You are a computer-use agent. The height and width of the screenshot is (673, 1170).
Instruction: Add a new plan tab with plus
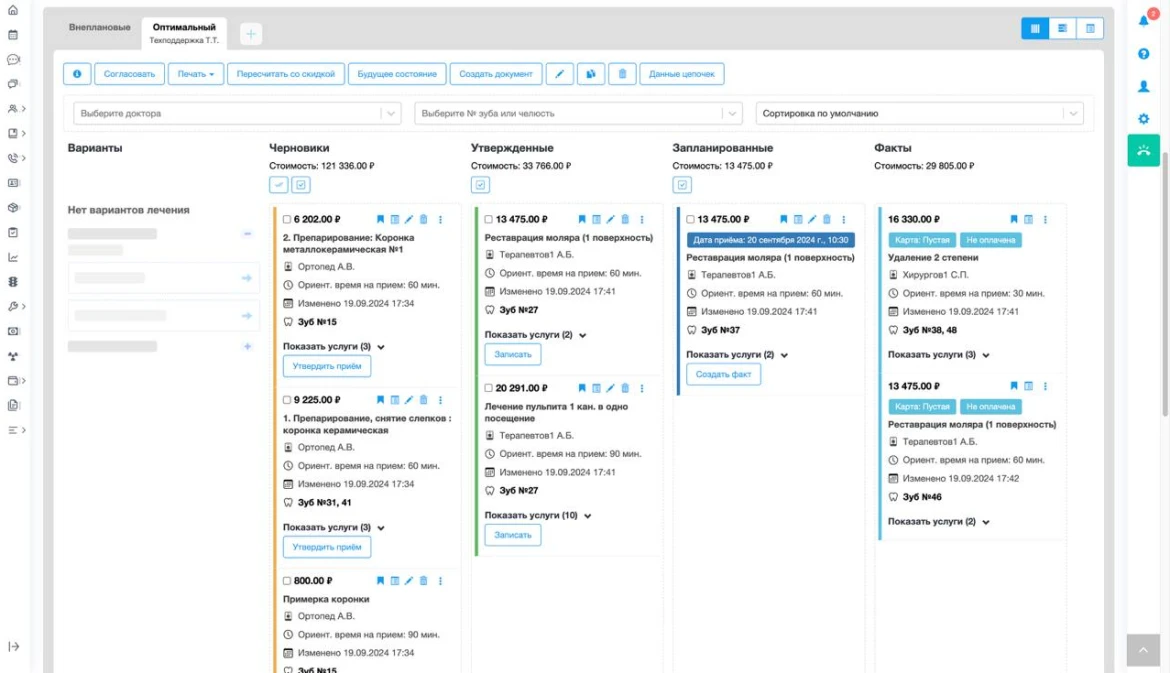click(250, 34)
